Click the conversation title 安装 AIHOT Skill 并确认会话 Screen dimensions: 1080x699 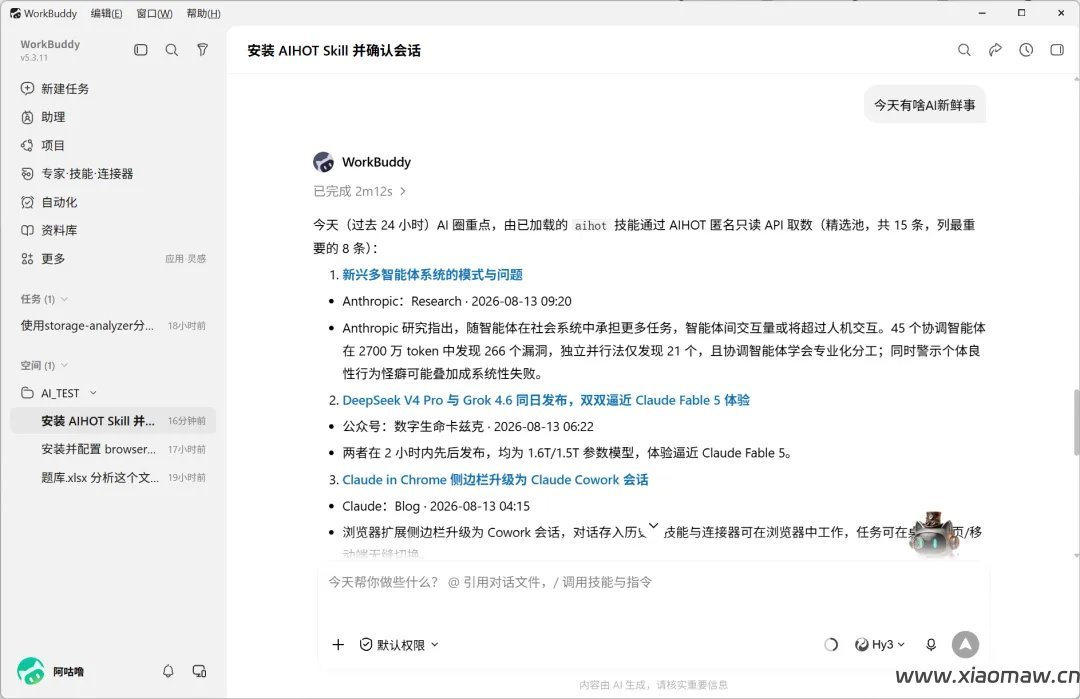pyautogui.click(x=334, y=50)
